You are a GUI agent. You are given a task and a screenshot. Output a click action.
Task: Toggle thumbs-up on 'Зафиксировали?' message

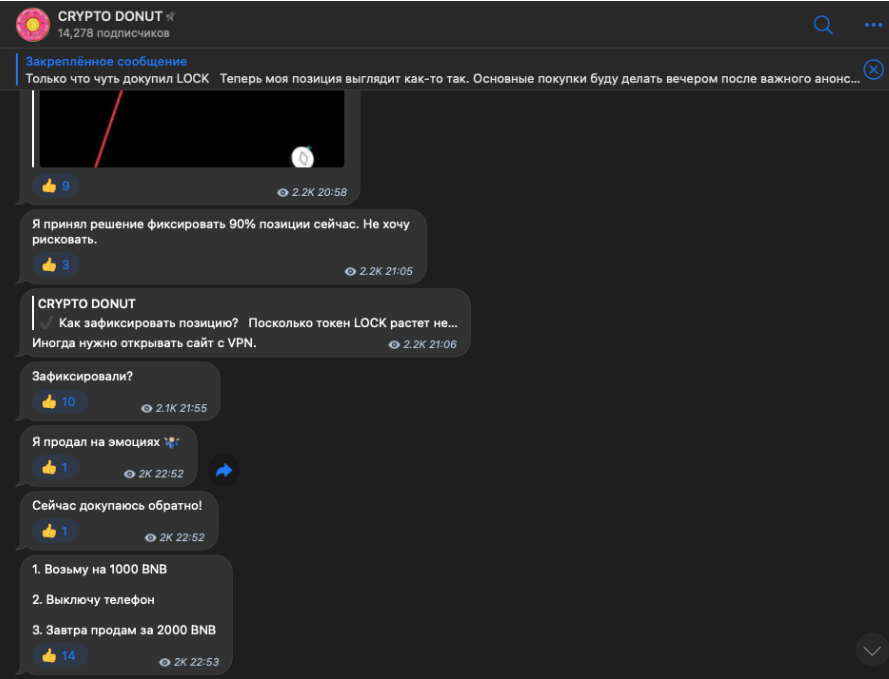[x=59, y=402]
